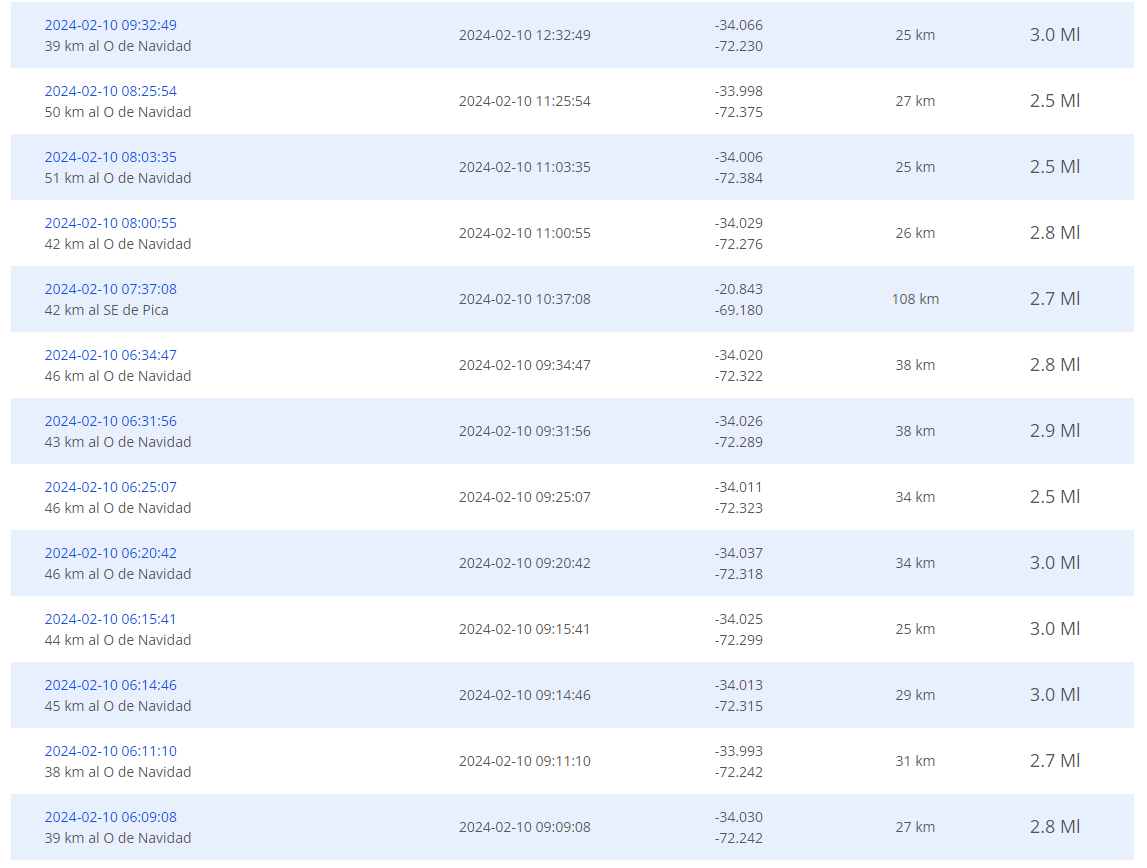
Task: Click the '50 km al O de Navidad' text
Action: pyautogui.click(x=117, y=112)
